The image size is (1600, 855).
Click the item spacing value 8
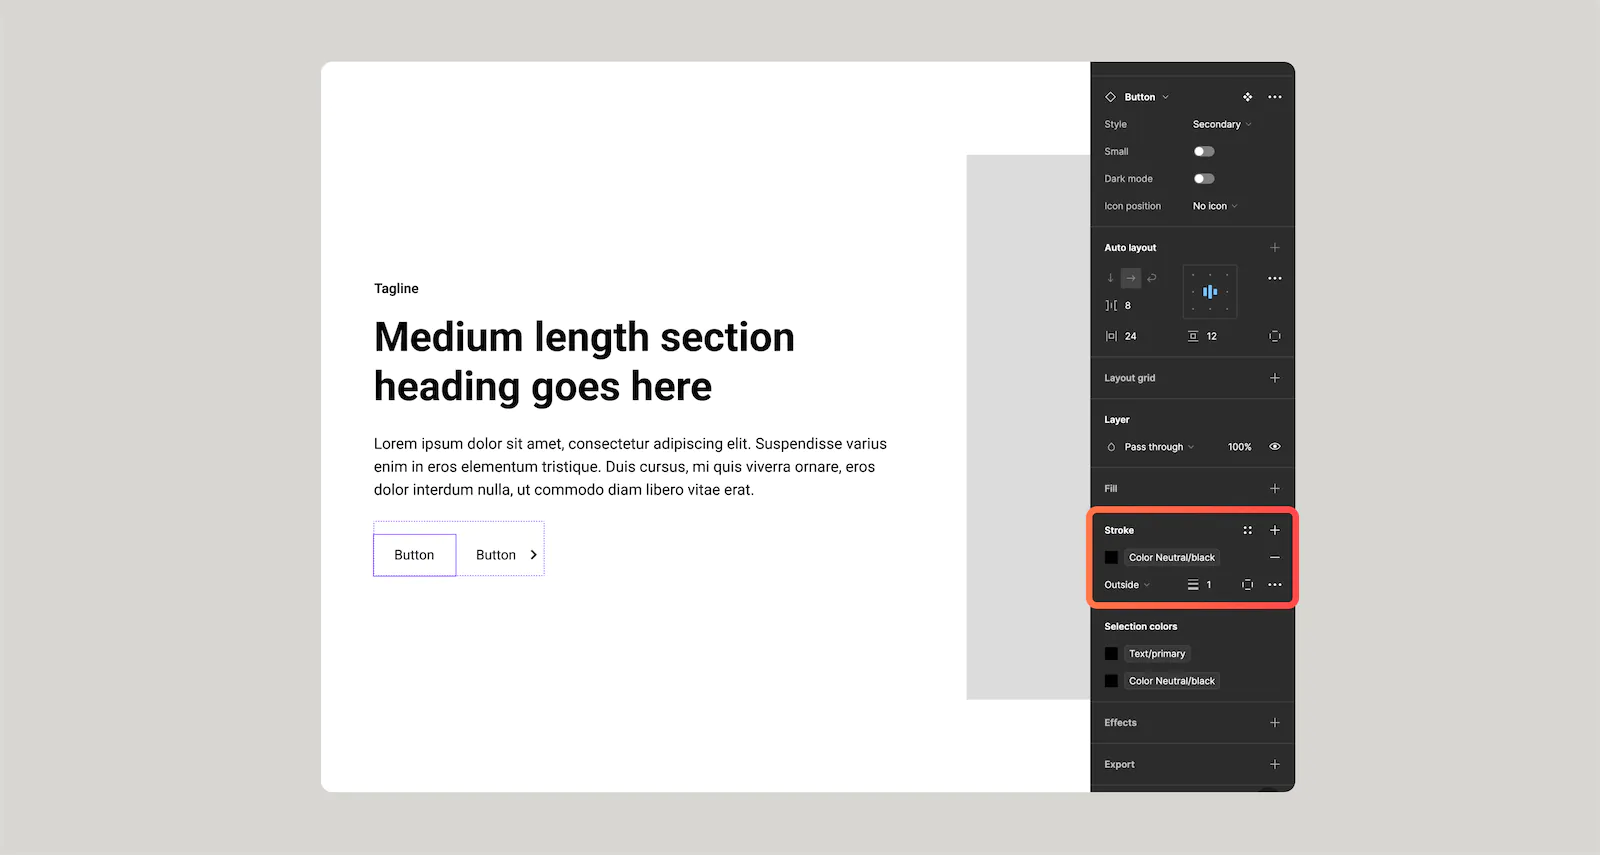point(1128,306)
